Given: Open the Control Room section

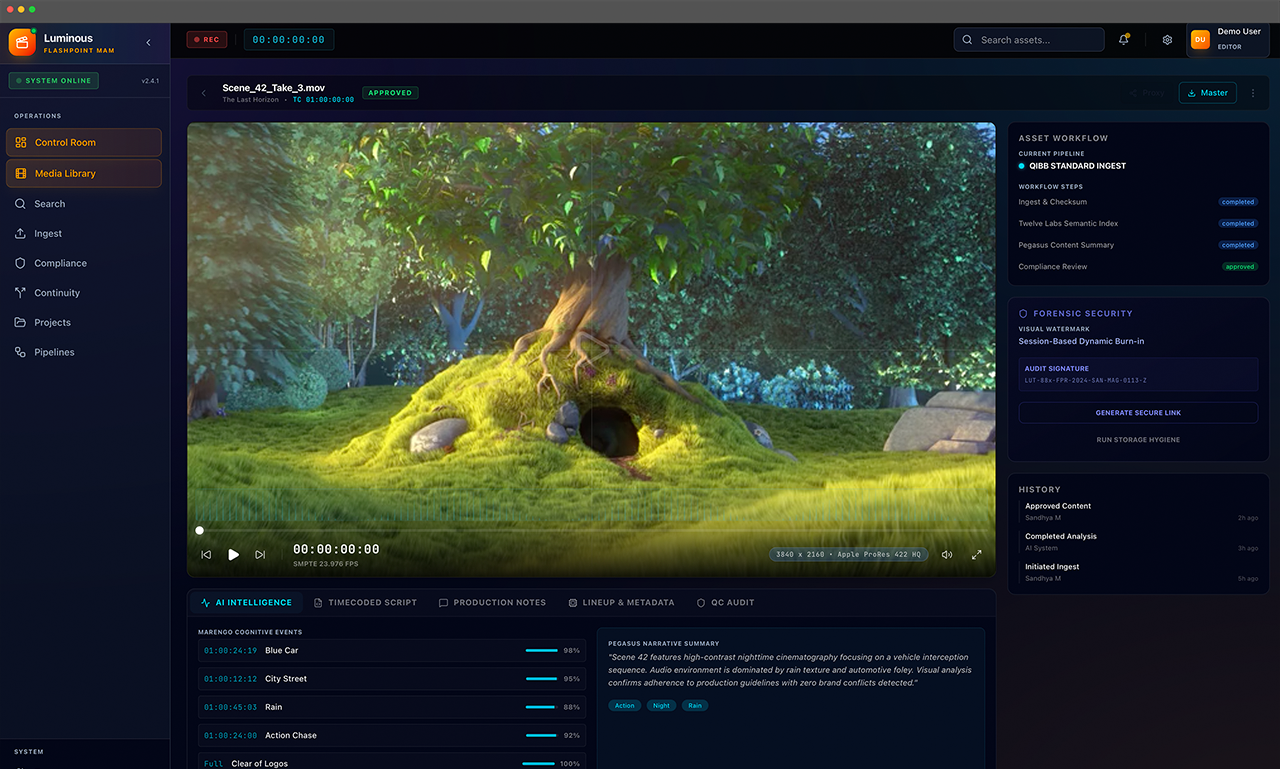Looking at the screenshot, I should click(84, 142).
